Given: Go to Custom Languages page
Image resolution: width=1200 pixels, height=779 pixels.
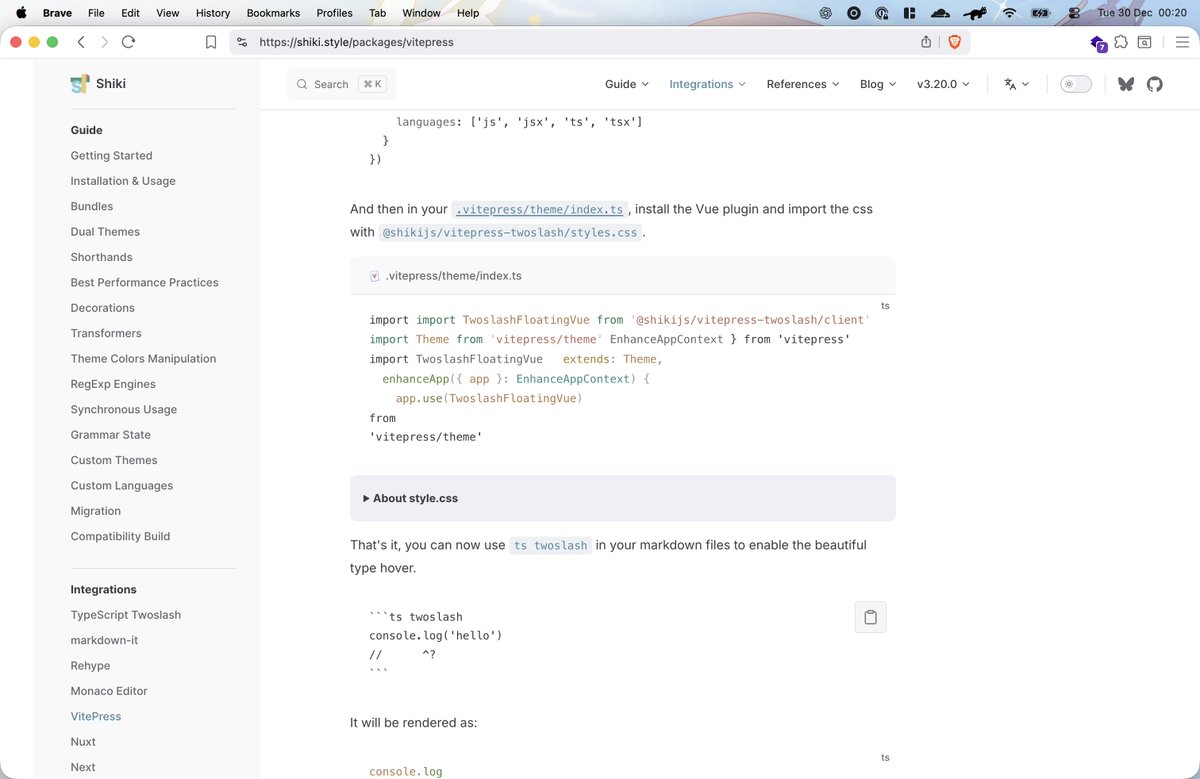Looking at the screenshot, I should [122, 486].
